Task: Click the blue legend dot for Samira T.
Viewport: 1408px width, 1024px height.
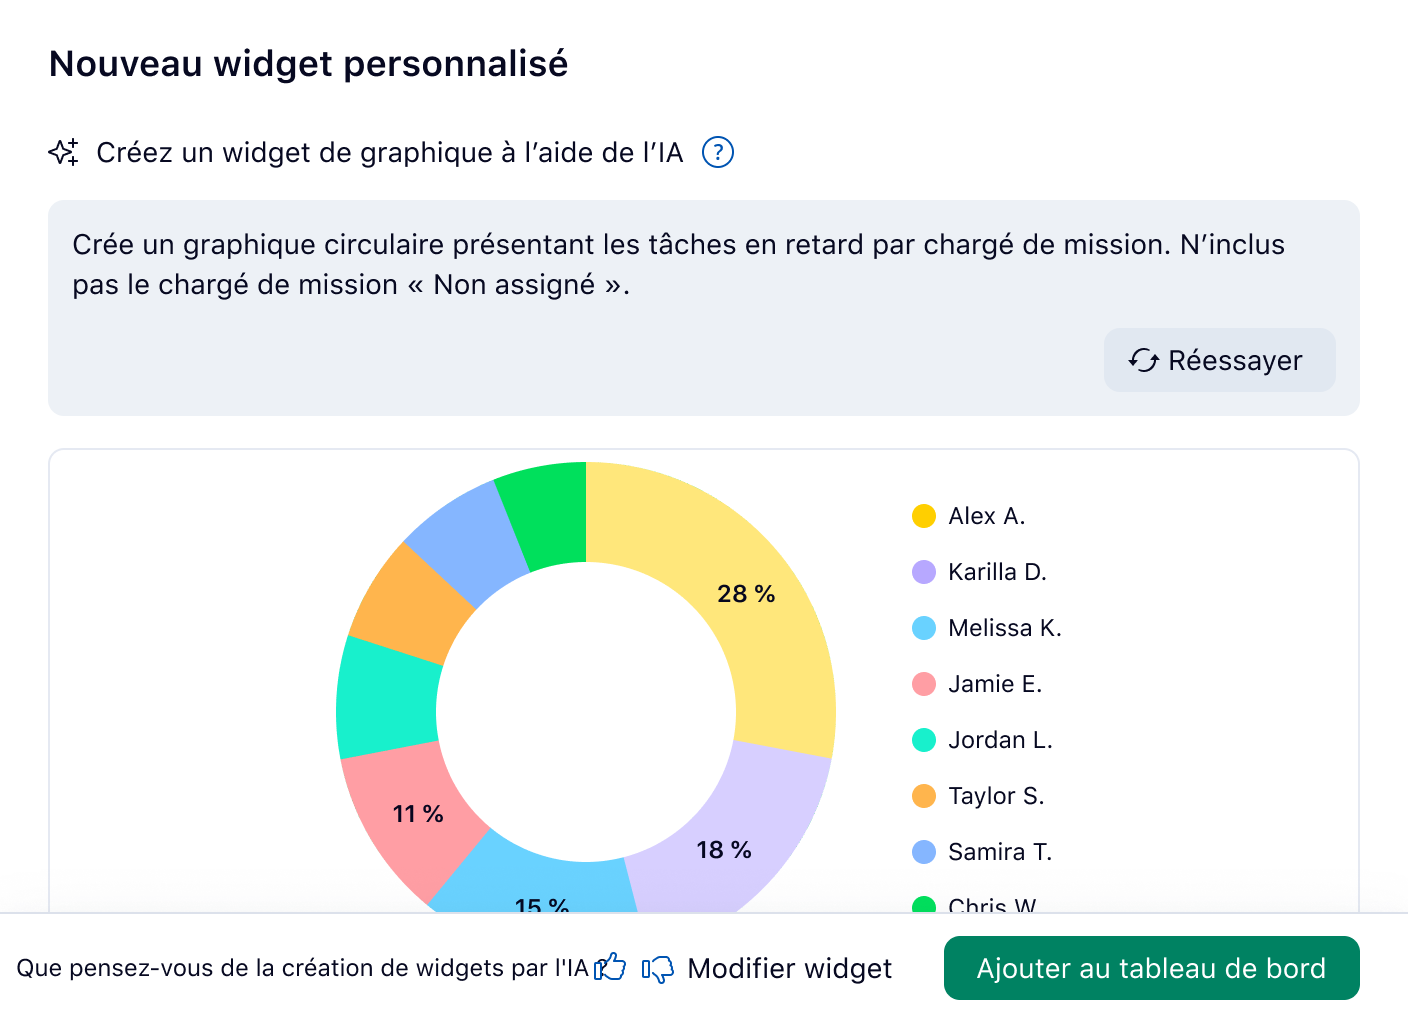Action: [x=922, y=852]
